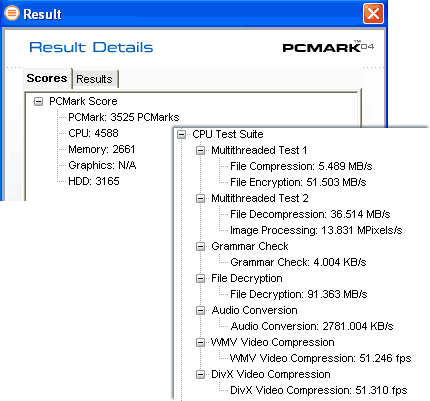Click the orange Result window title icon
The height and width of the screenshot is (401, 430).
pyautogui.click(x=12, y=14)
